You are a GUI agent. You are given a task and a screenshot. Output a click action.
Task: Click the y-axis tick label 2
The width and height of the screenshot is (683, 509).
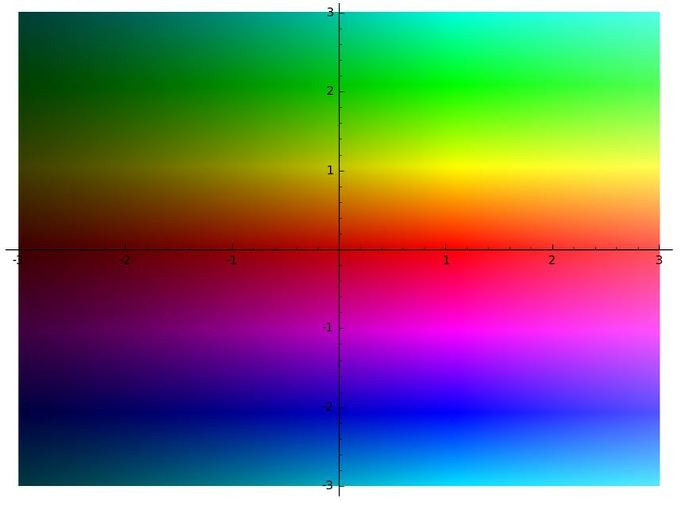click(x=330, y=91)
